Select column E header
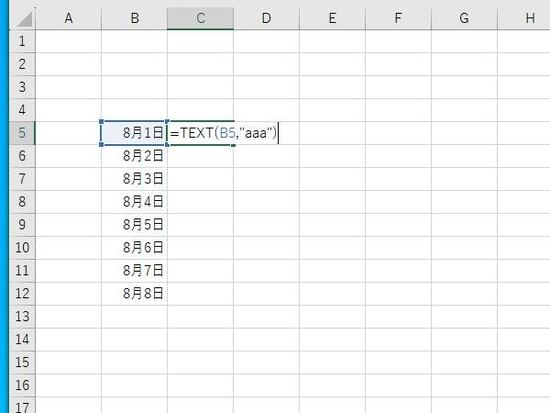 pos(333,18)
